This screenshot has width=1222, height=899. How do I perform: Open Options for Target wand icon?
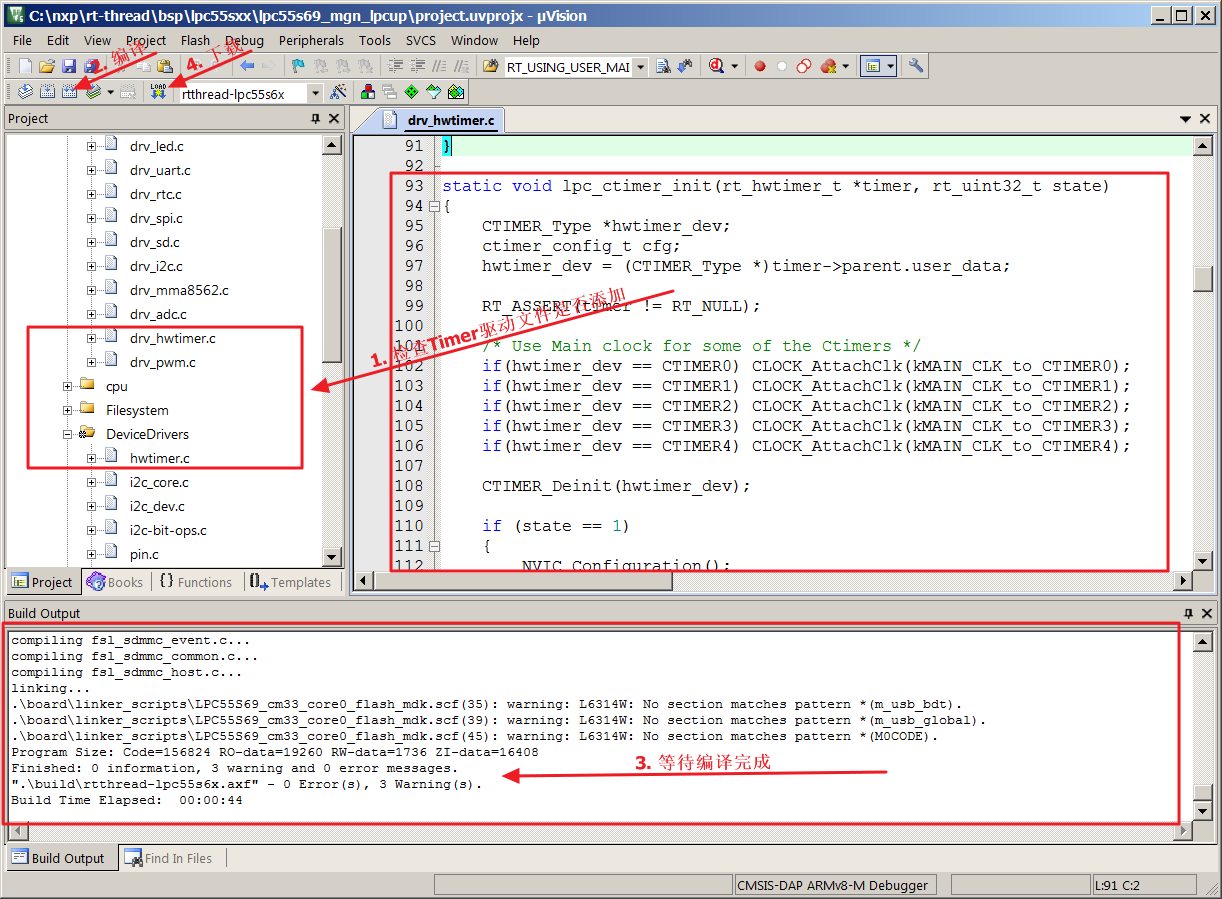coord(338,93)
